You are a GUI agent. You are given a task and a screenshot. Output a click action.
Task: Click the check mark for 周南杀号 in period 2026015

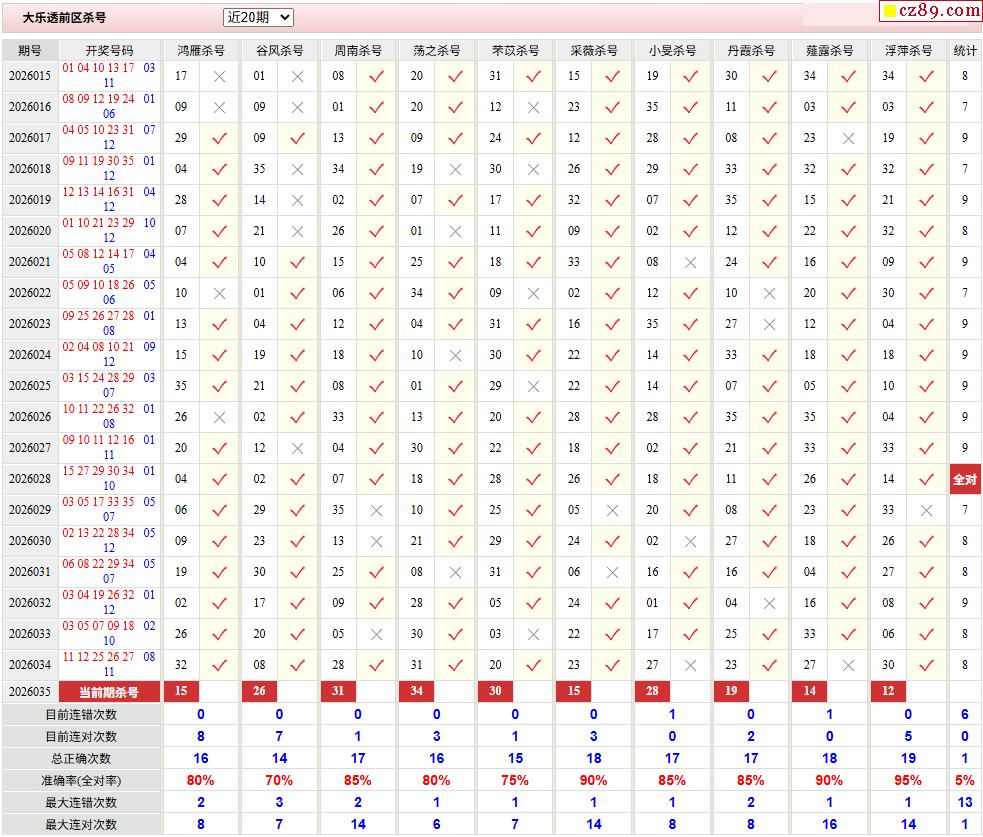pos(376,76)
